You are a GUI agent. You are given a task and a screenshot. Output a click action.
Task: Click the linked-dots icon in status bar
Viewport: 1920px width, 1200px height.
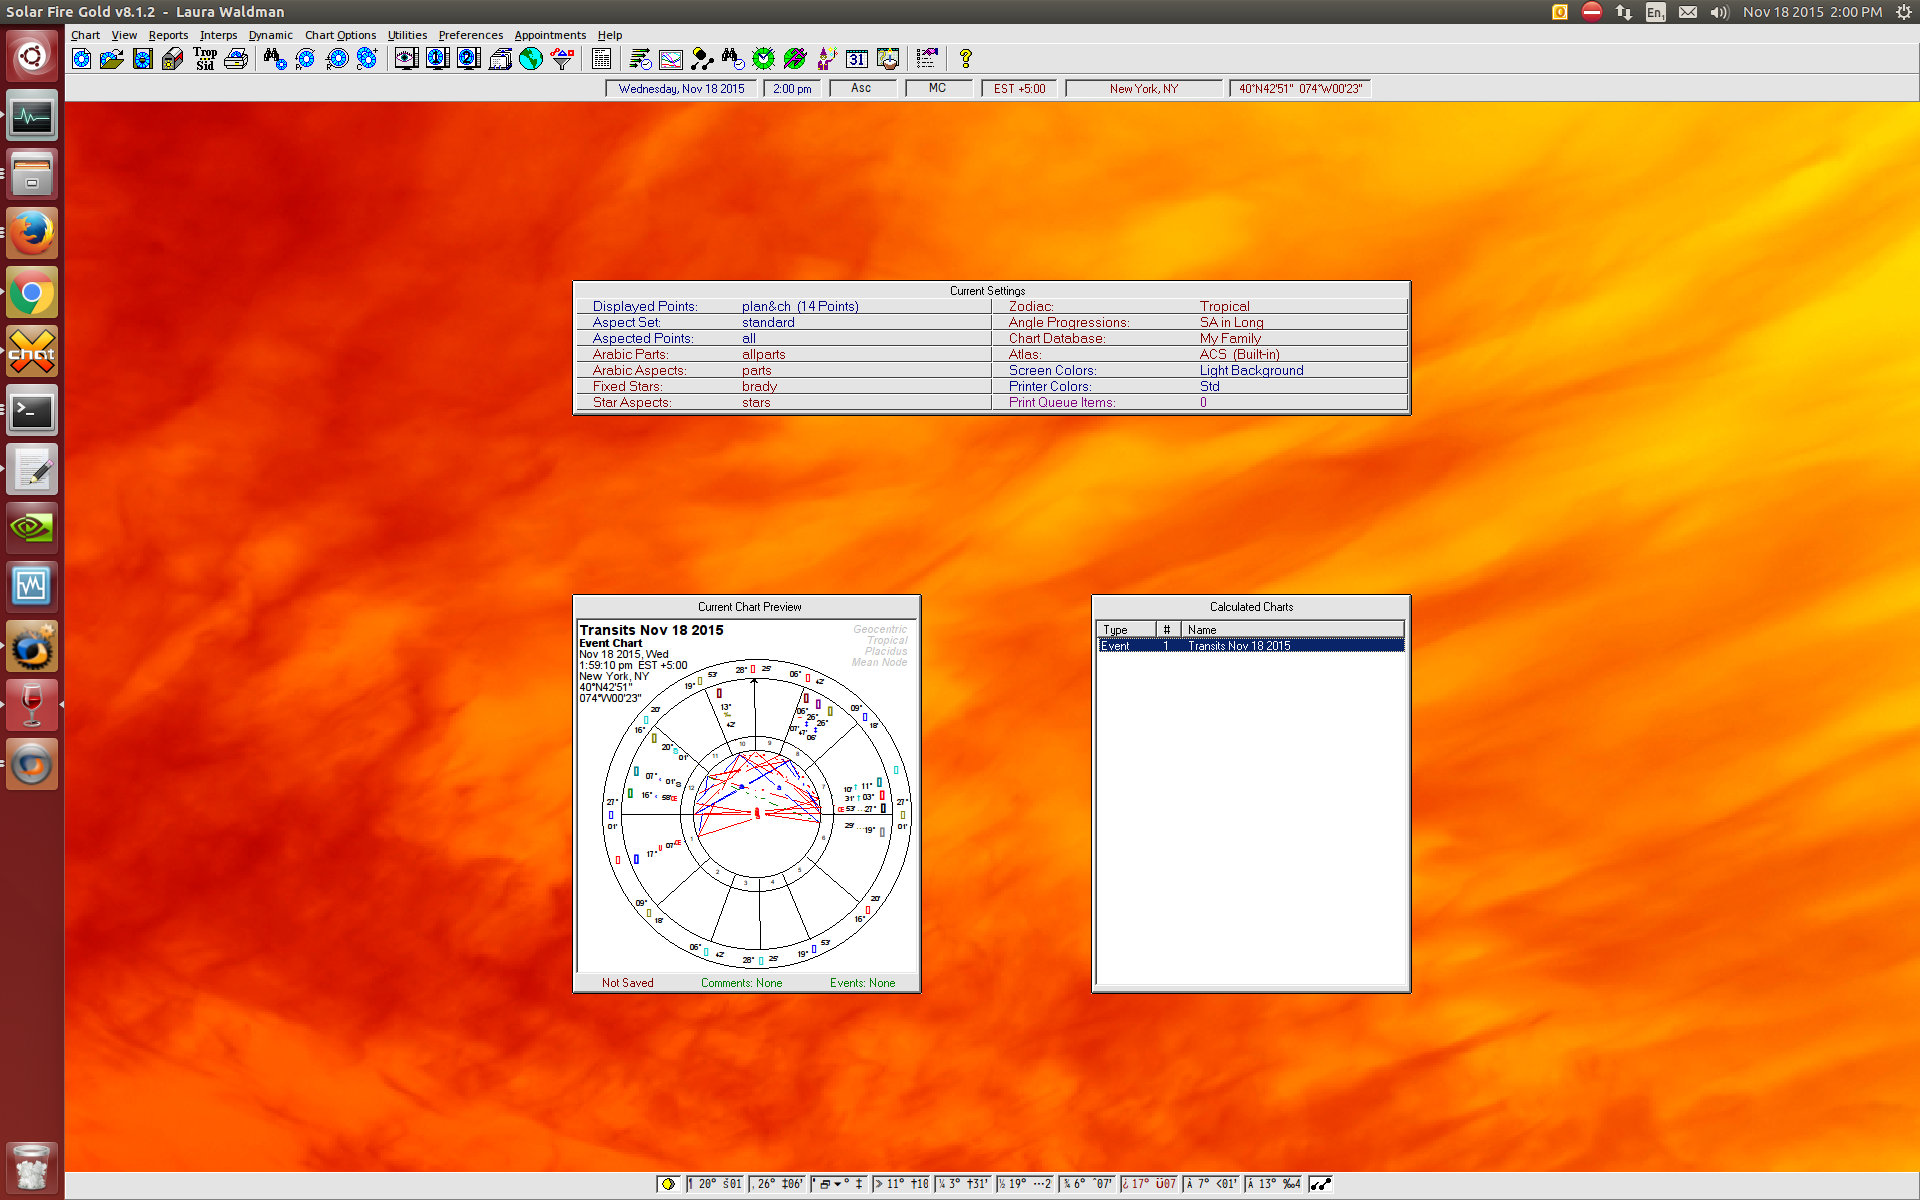(x=1321, y=1184)
